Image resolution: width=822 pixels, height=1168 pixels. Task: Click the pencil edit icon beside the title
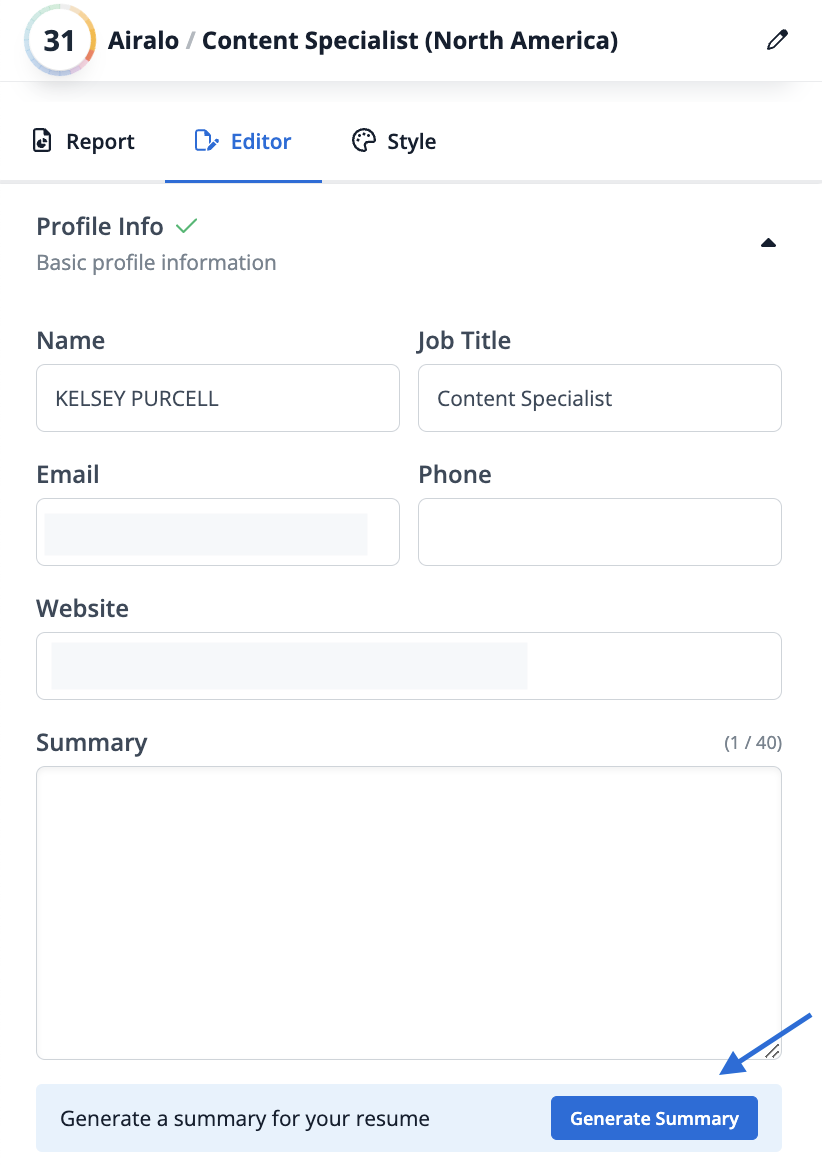coord(777,41)
